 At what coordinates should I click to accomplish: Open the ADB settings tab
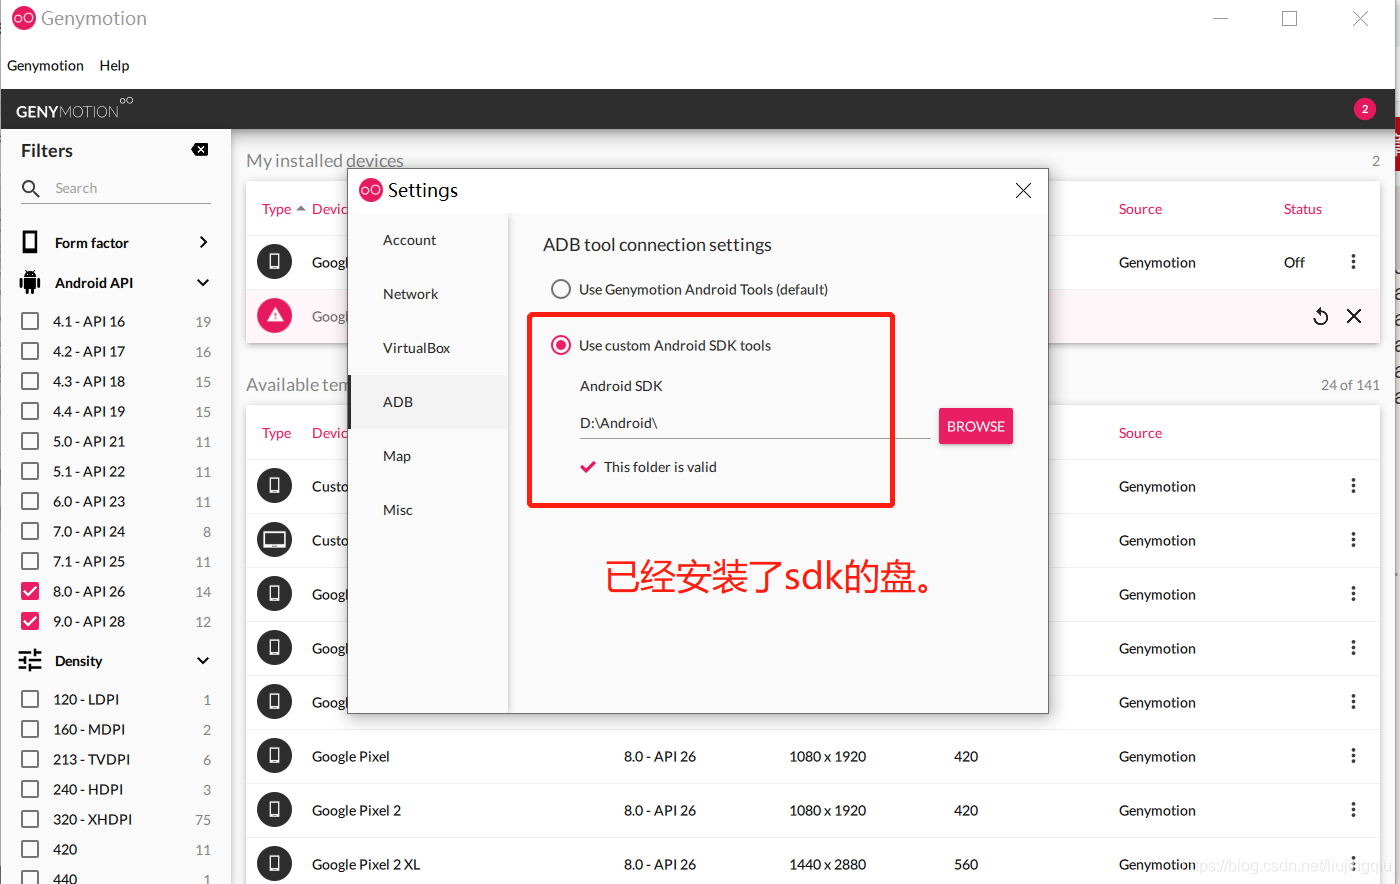(x=428, y=402)
